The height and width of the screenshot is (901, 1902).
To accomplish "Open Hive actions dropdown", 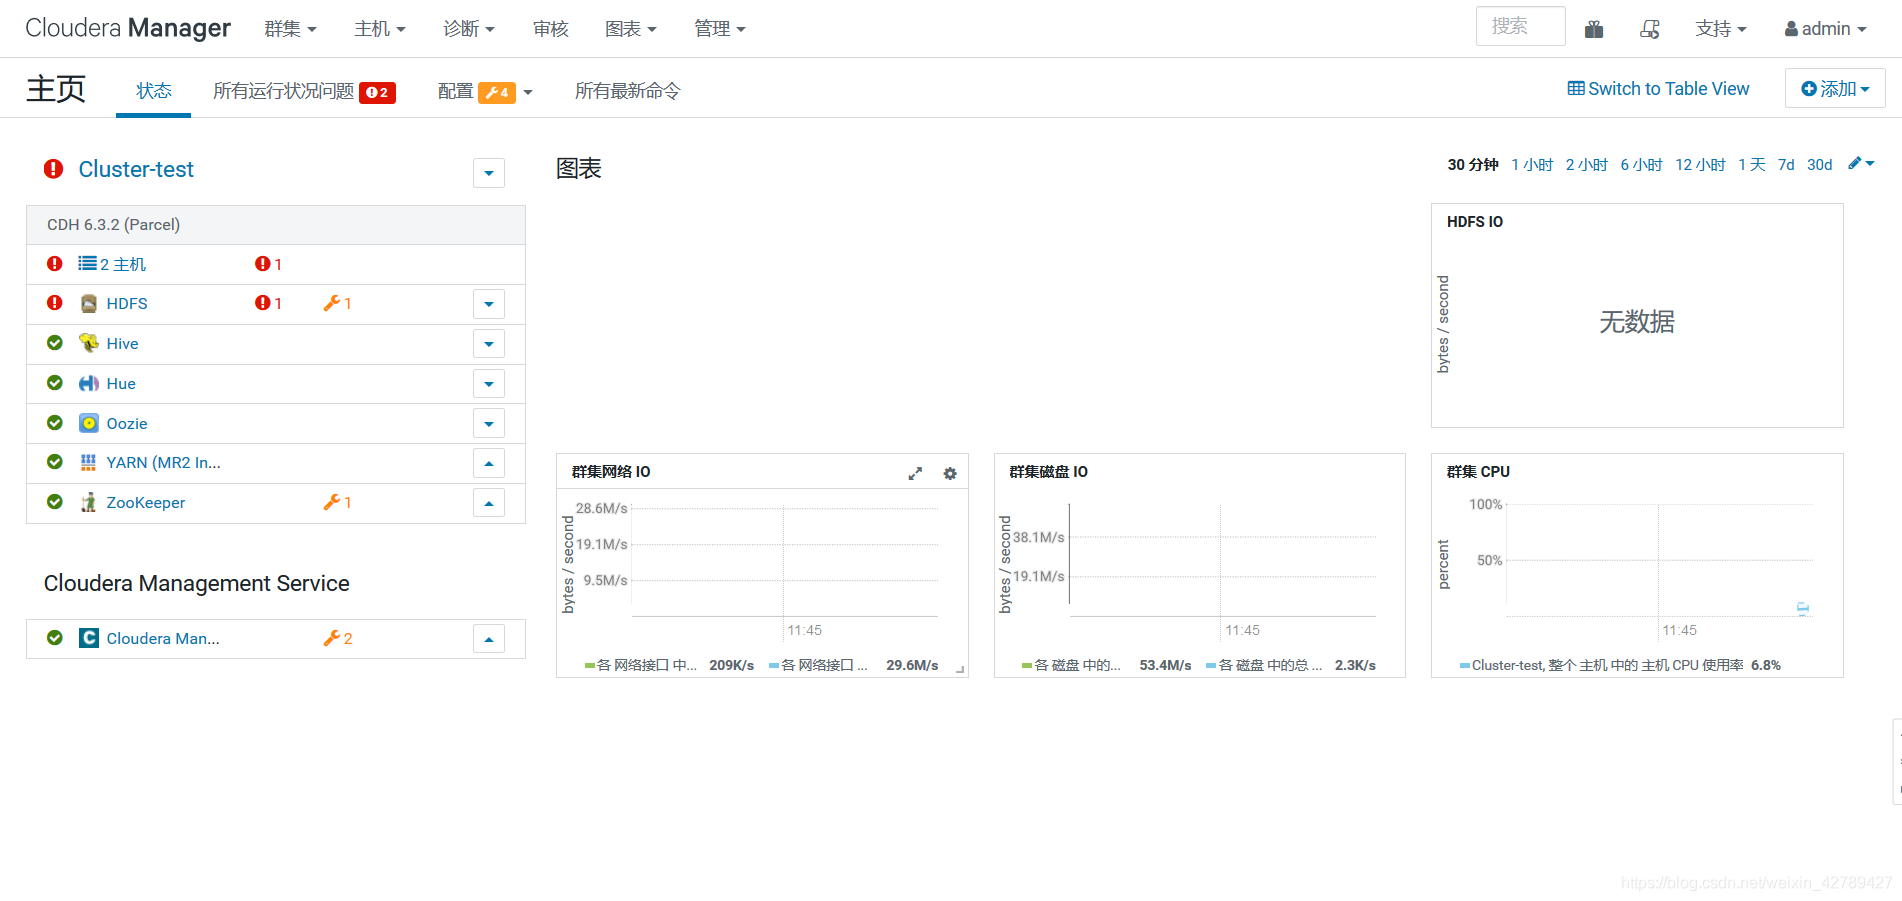I will 489,344.
